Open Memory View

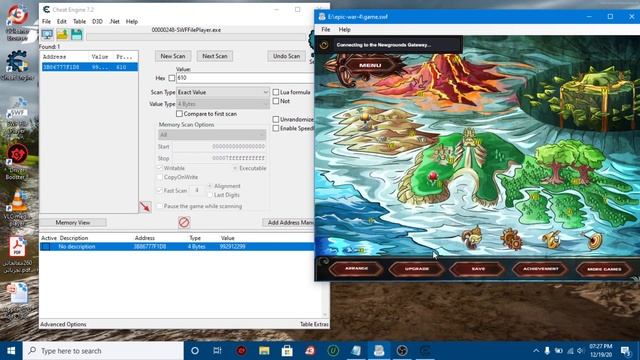pos(73,222)
